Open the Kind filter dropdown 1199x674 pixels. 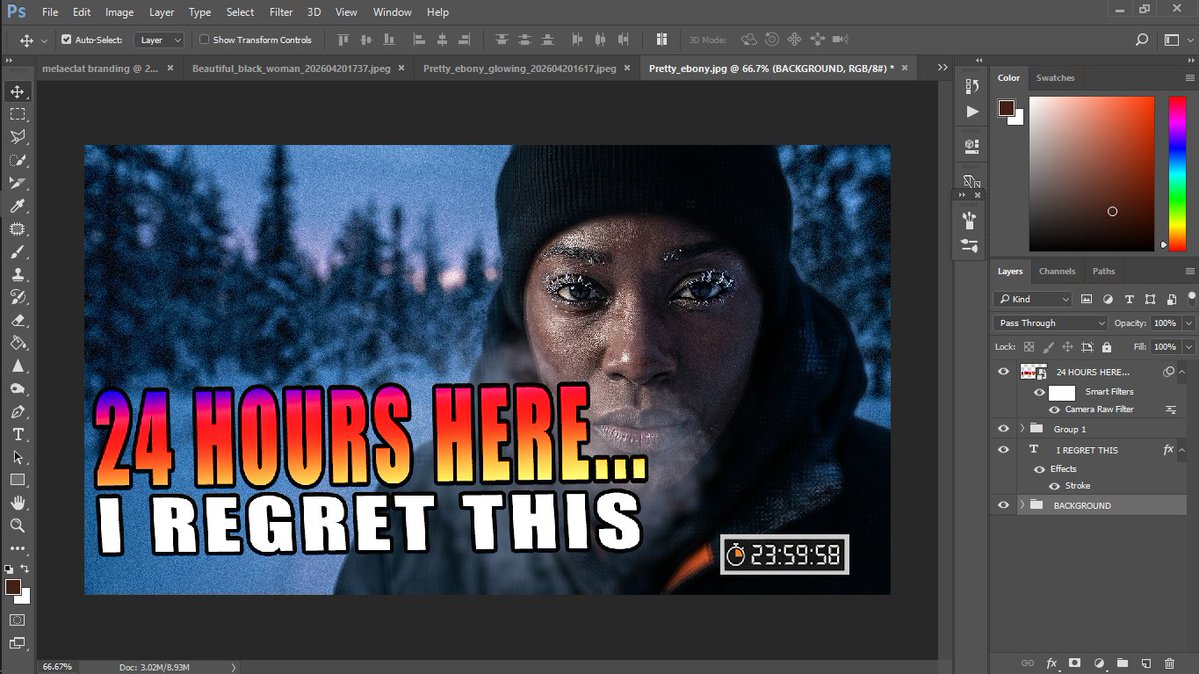(x=1032, y=299)
